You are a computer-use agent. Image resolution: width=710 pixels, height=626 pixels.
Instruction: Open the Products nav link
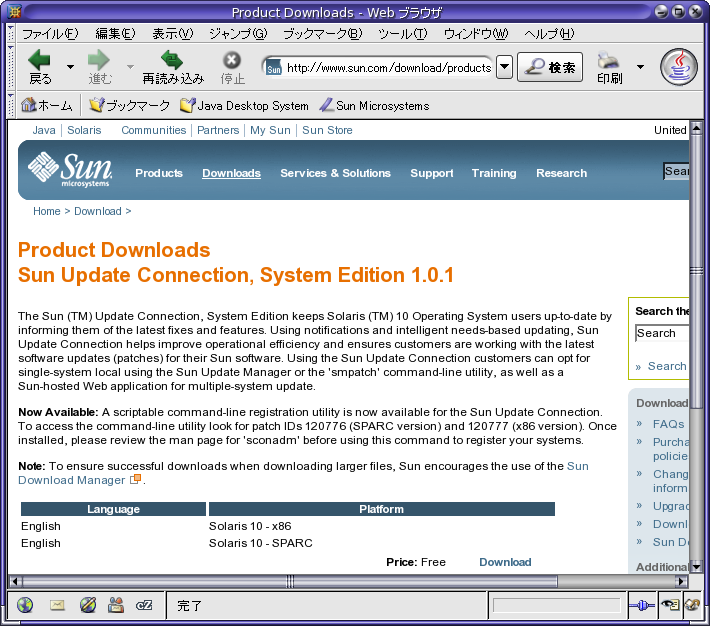tap(159, 173)
